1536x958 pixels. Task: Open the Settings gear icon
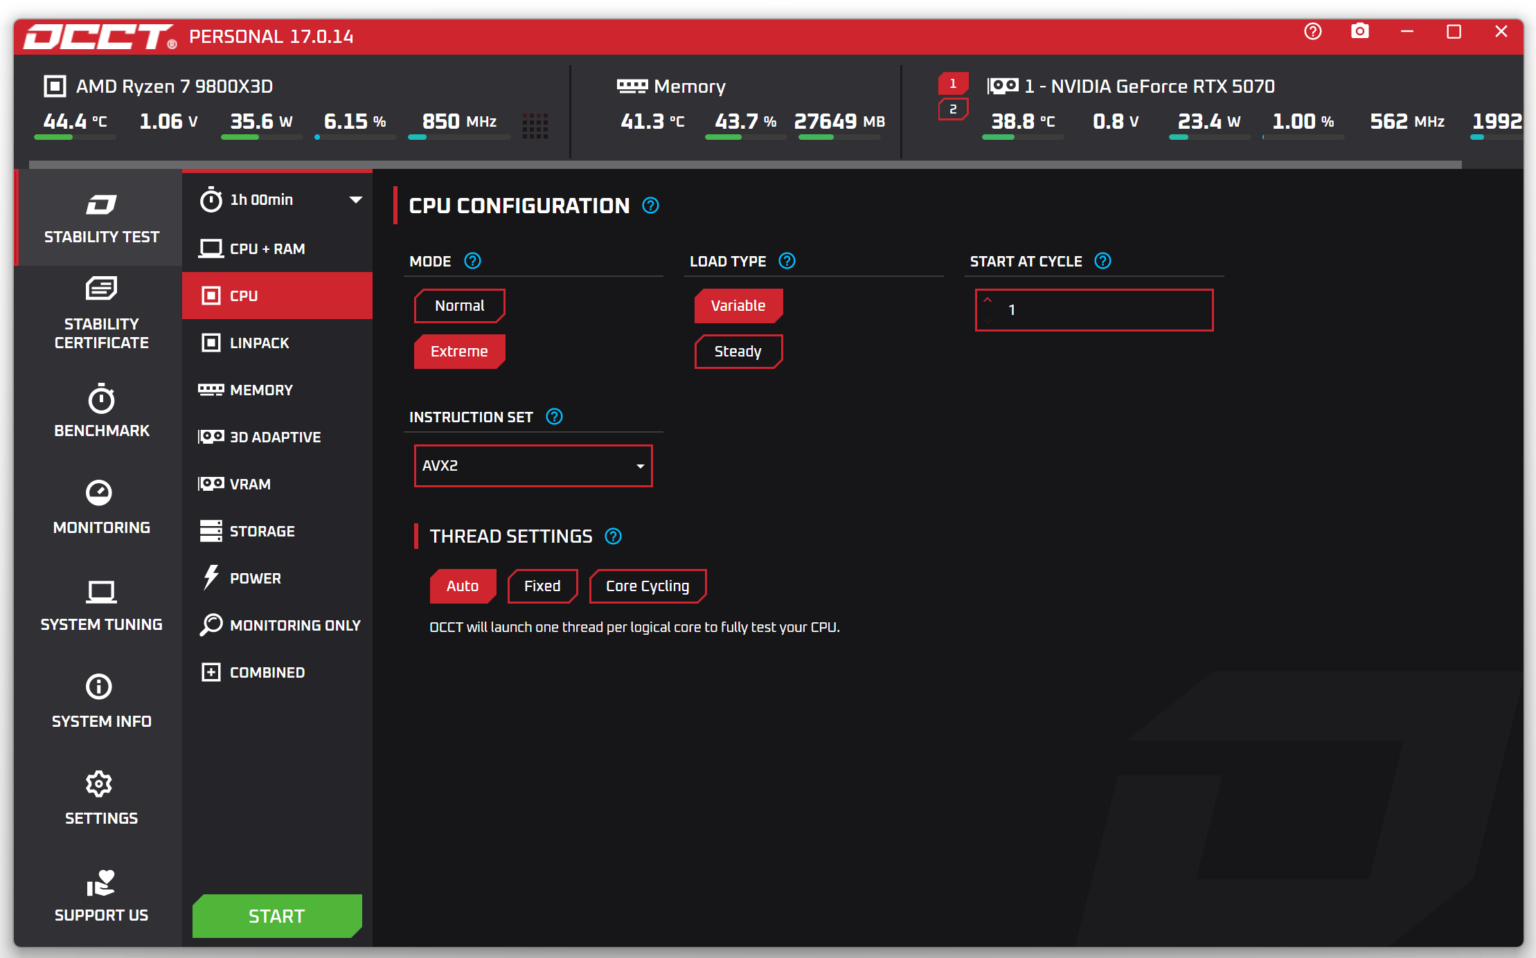(99, 783)
